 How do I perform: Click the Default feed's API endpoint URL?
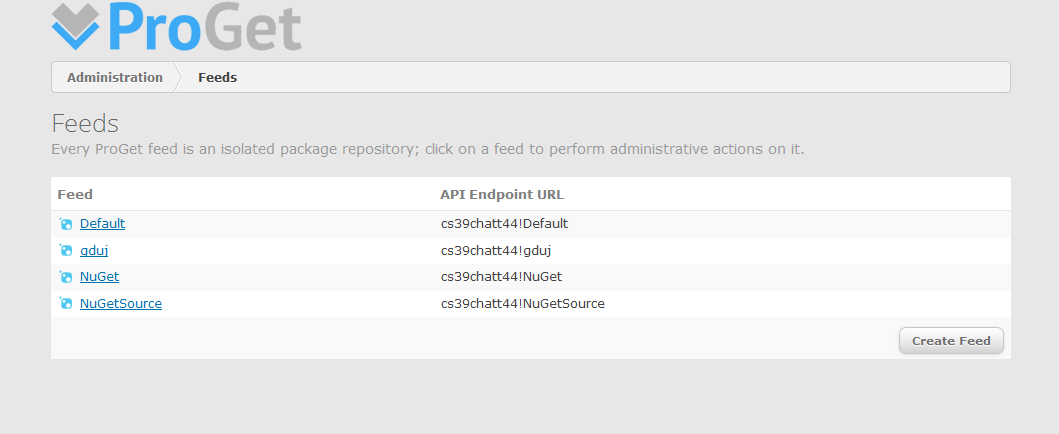tap(504, 224)
